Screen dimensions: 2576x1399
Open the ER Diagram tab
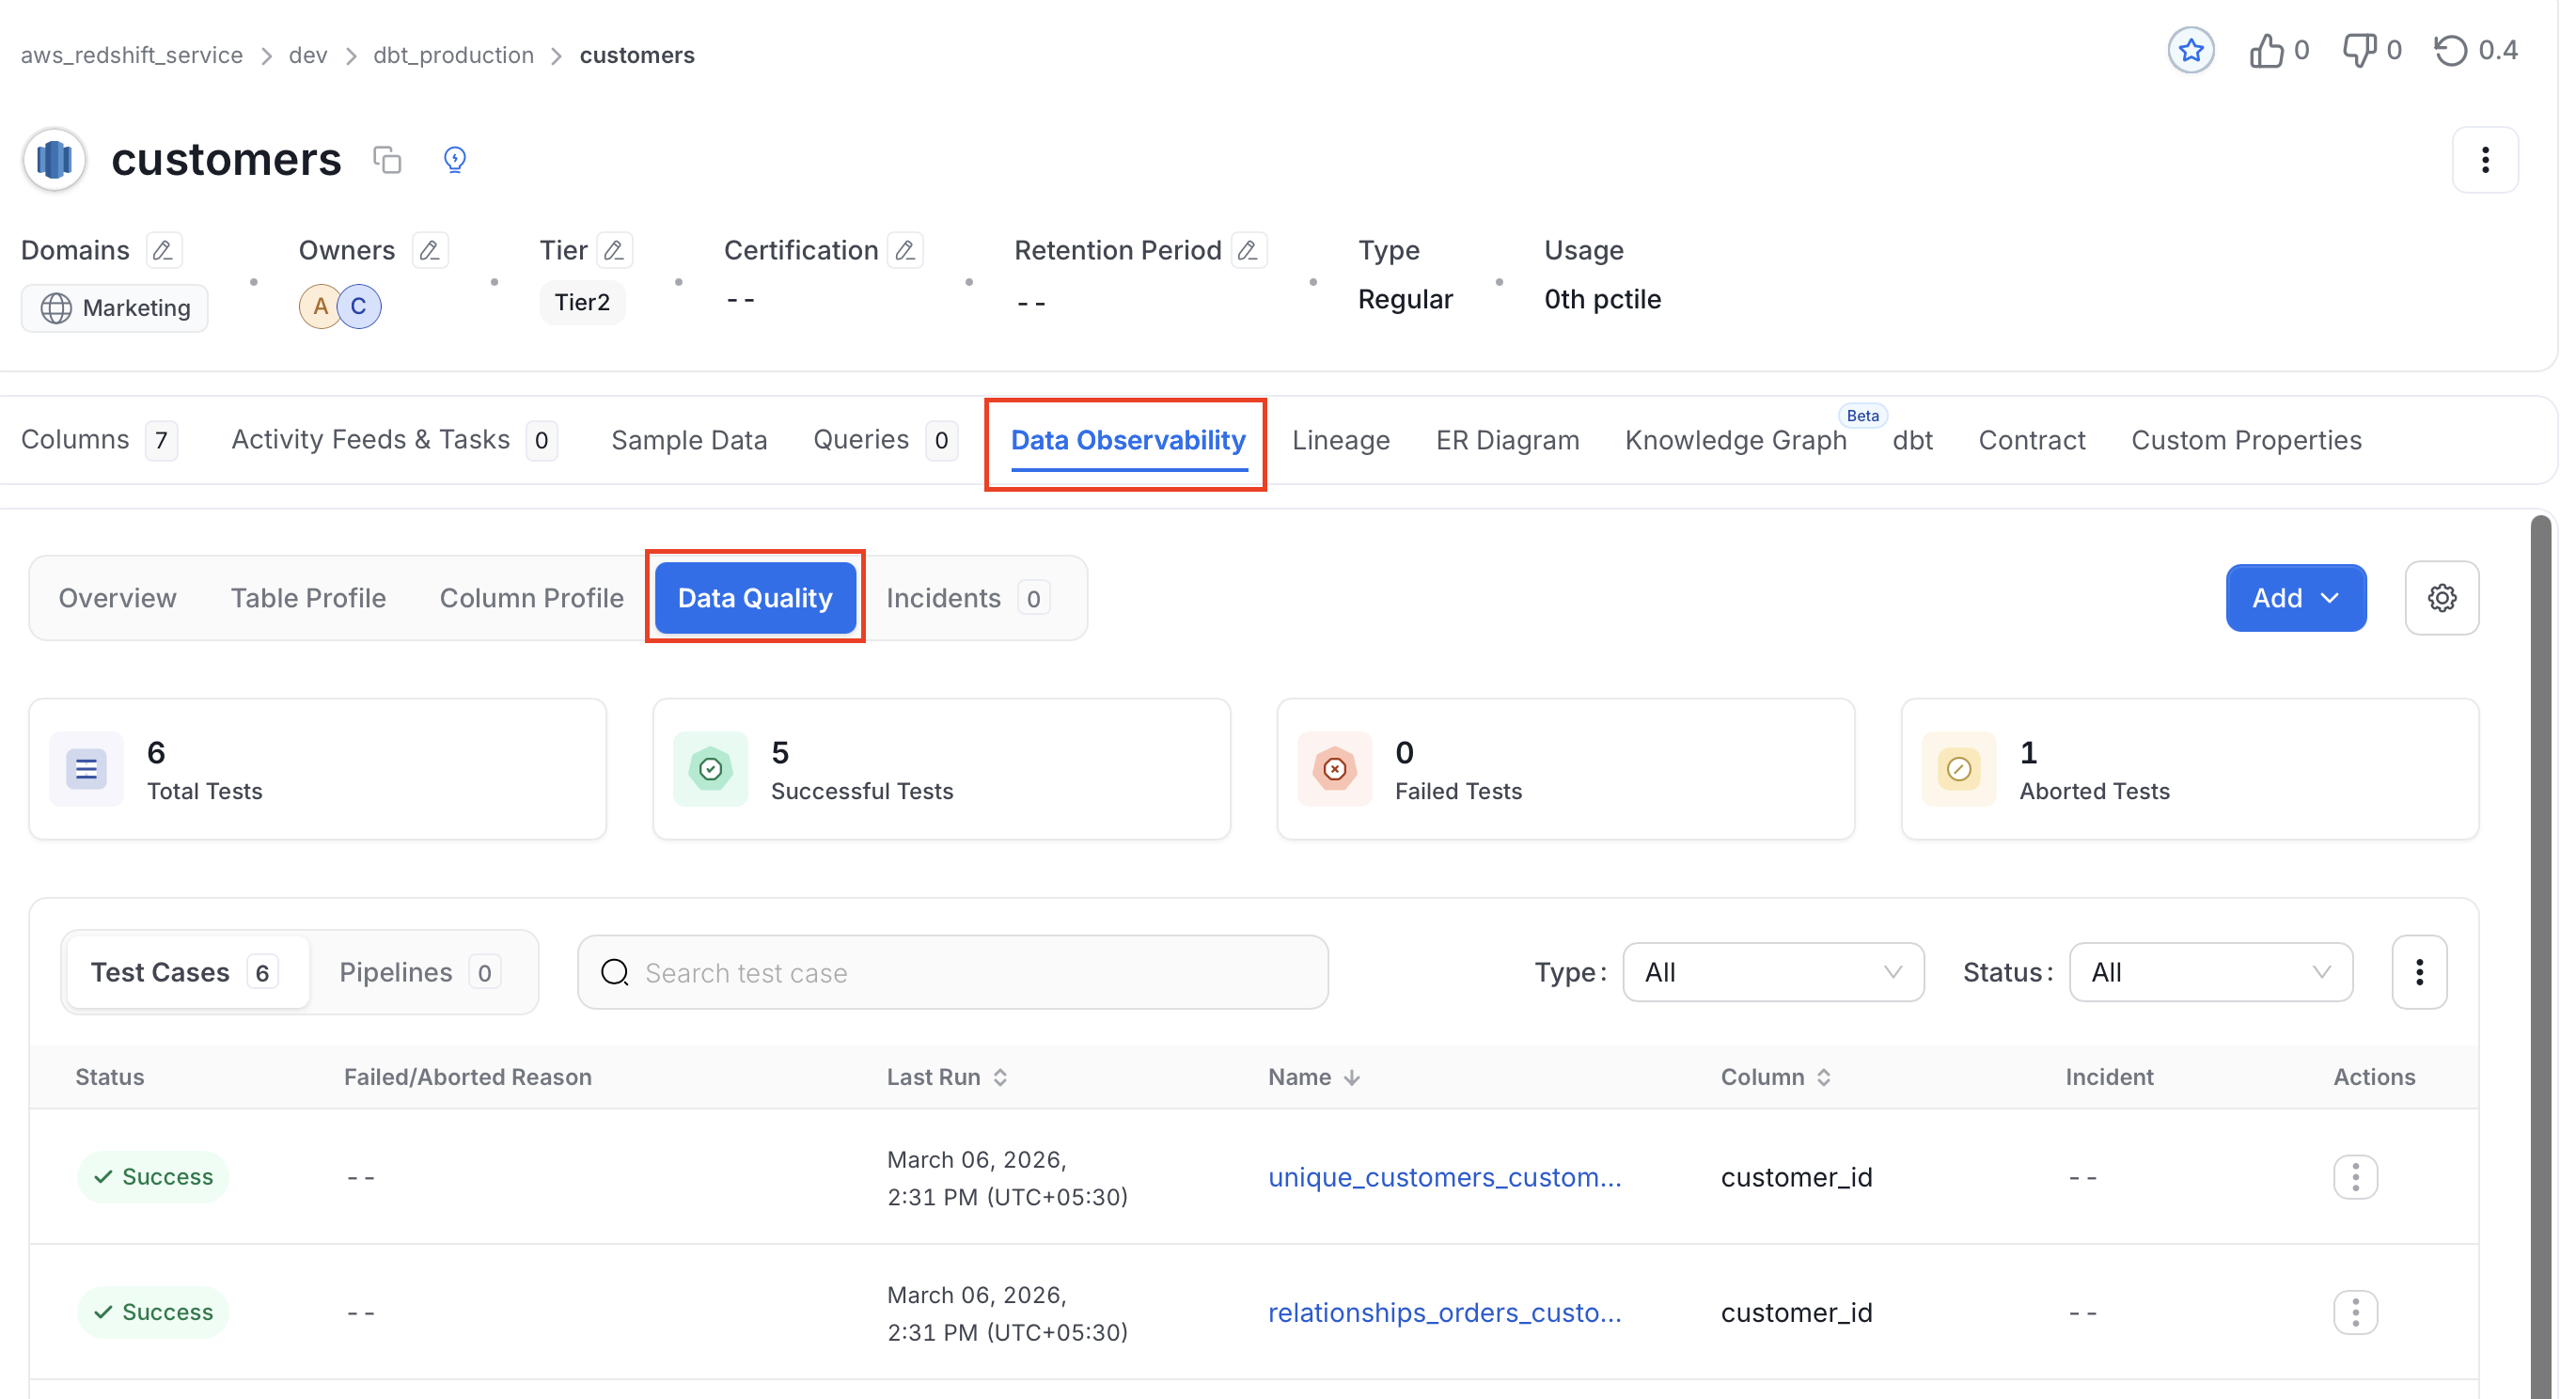1507,440
